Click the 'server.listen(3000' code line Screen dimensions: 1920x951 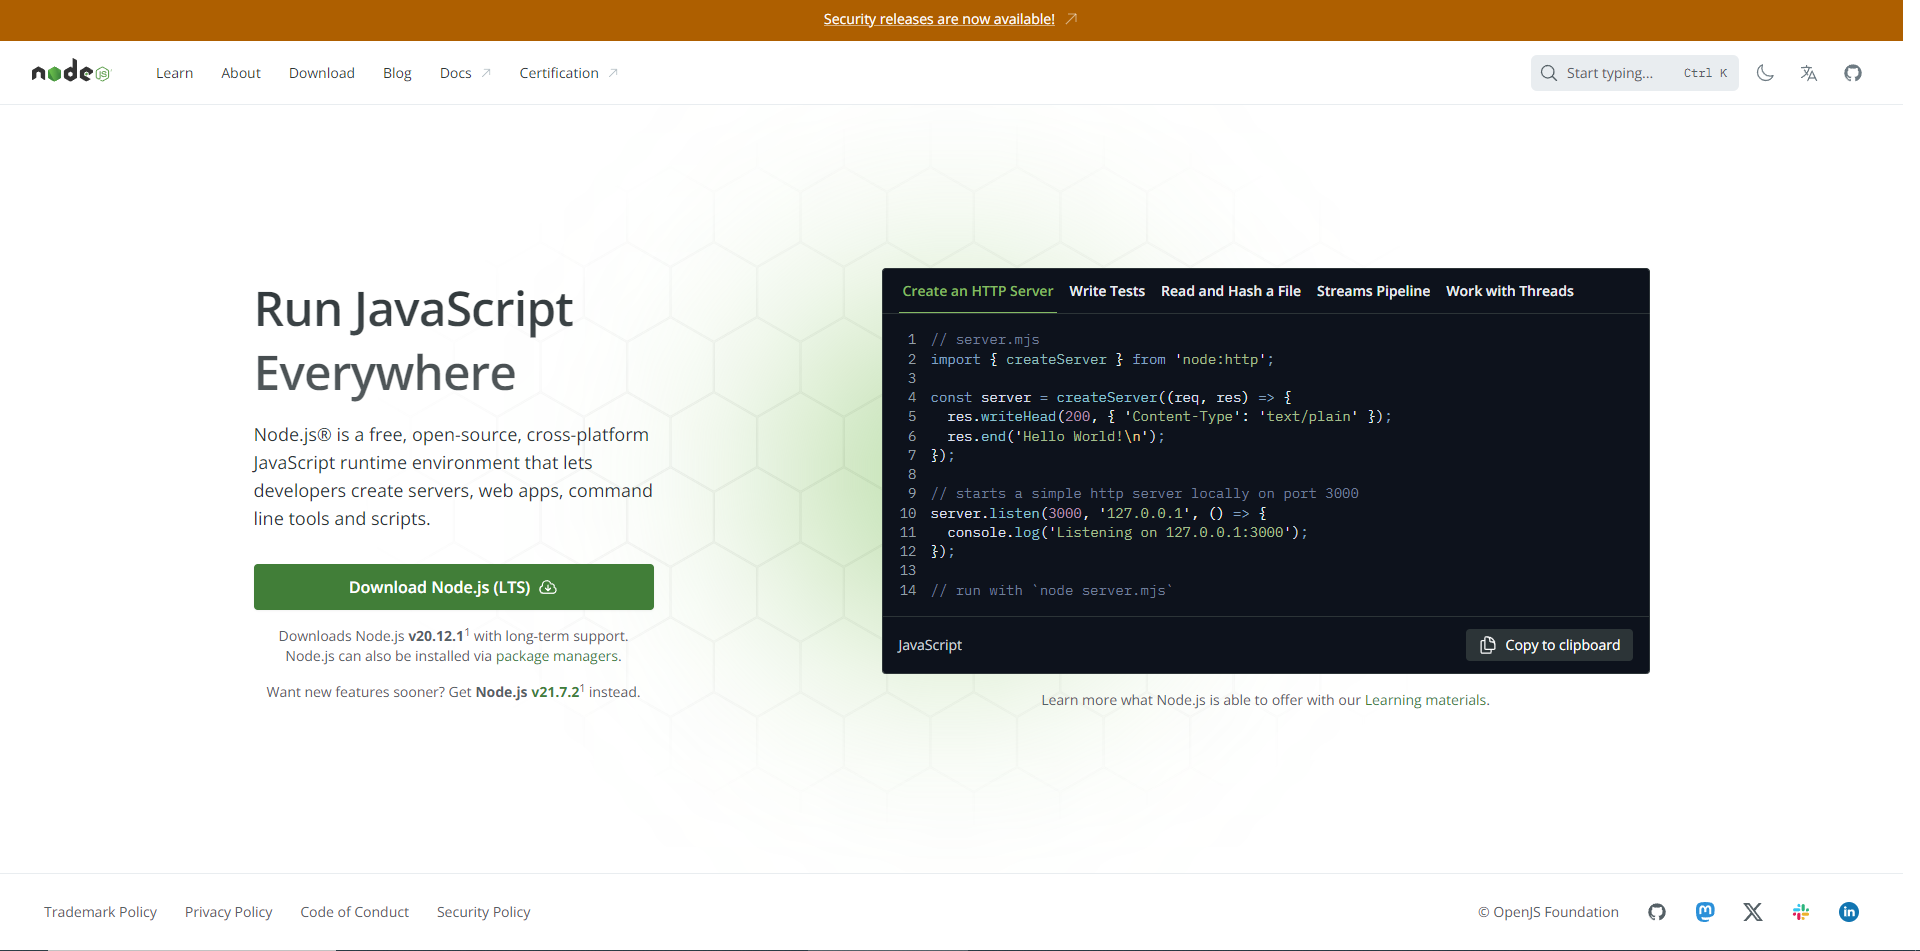tap(1099, 513)
